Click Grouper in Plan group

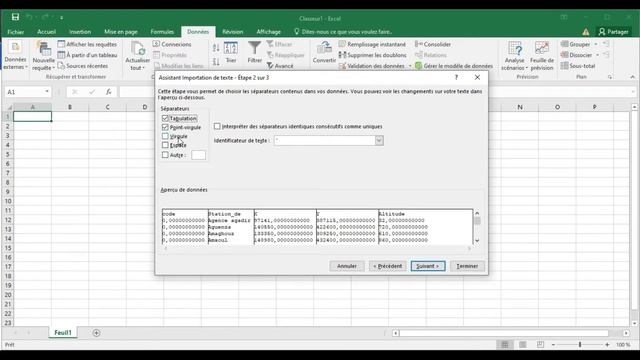[x=576, y=44]
